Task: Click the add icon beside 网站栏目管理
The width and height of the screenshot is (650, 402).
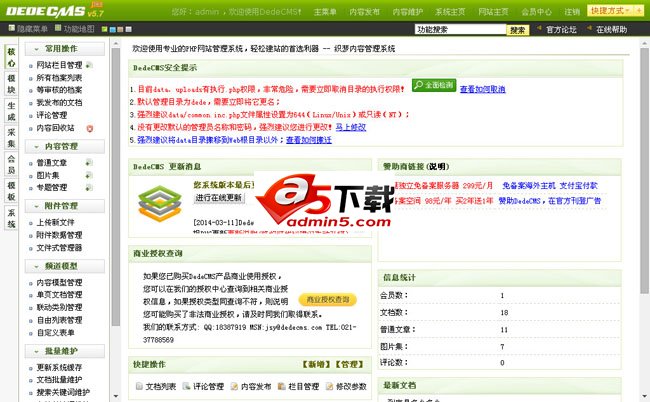Action: point(89,65)
